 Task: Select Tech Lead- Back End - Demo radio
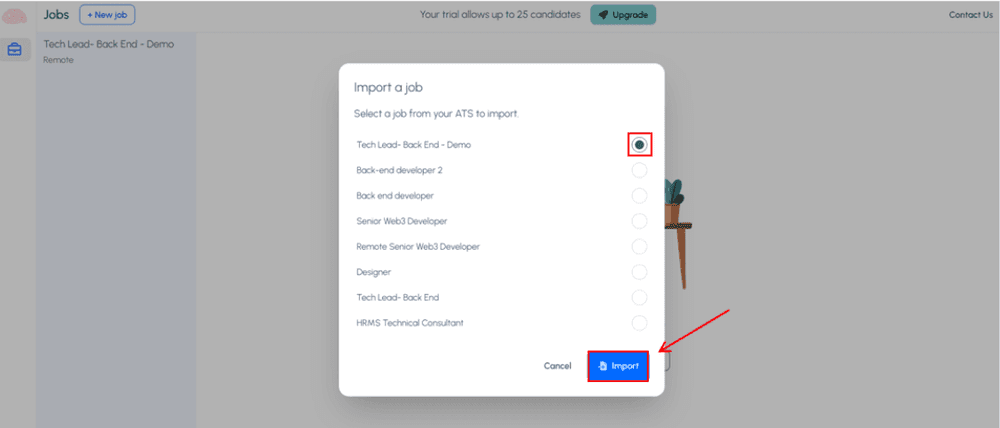[640, 145]
